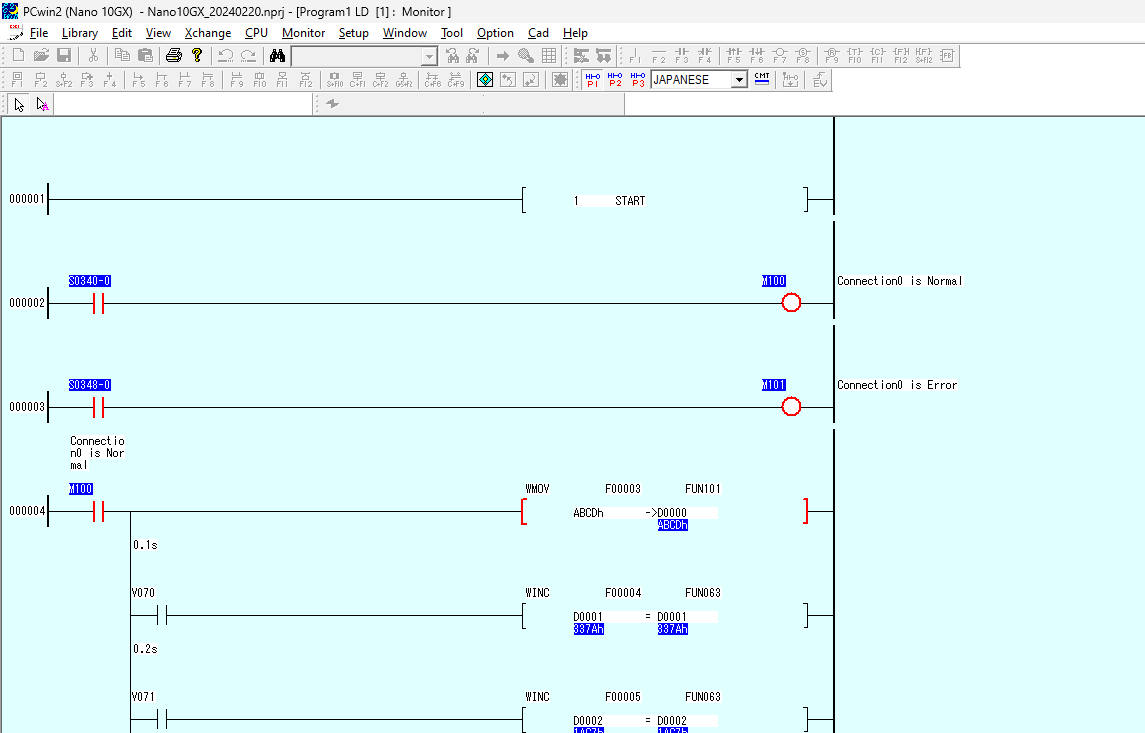Open a project with the folder icon
The image size is (1145, 733).
(41, 55)
